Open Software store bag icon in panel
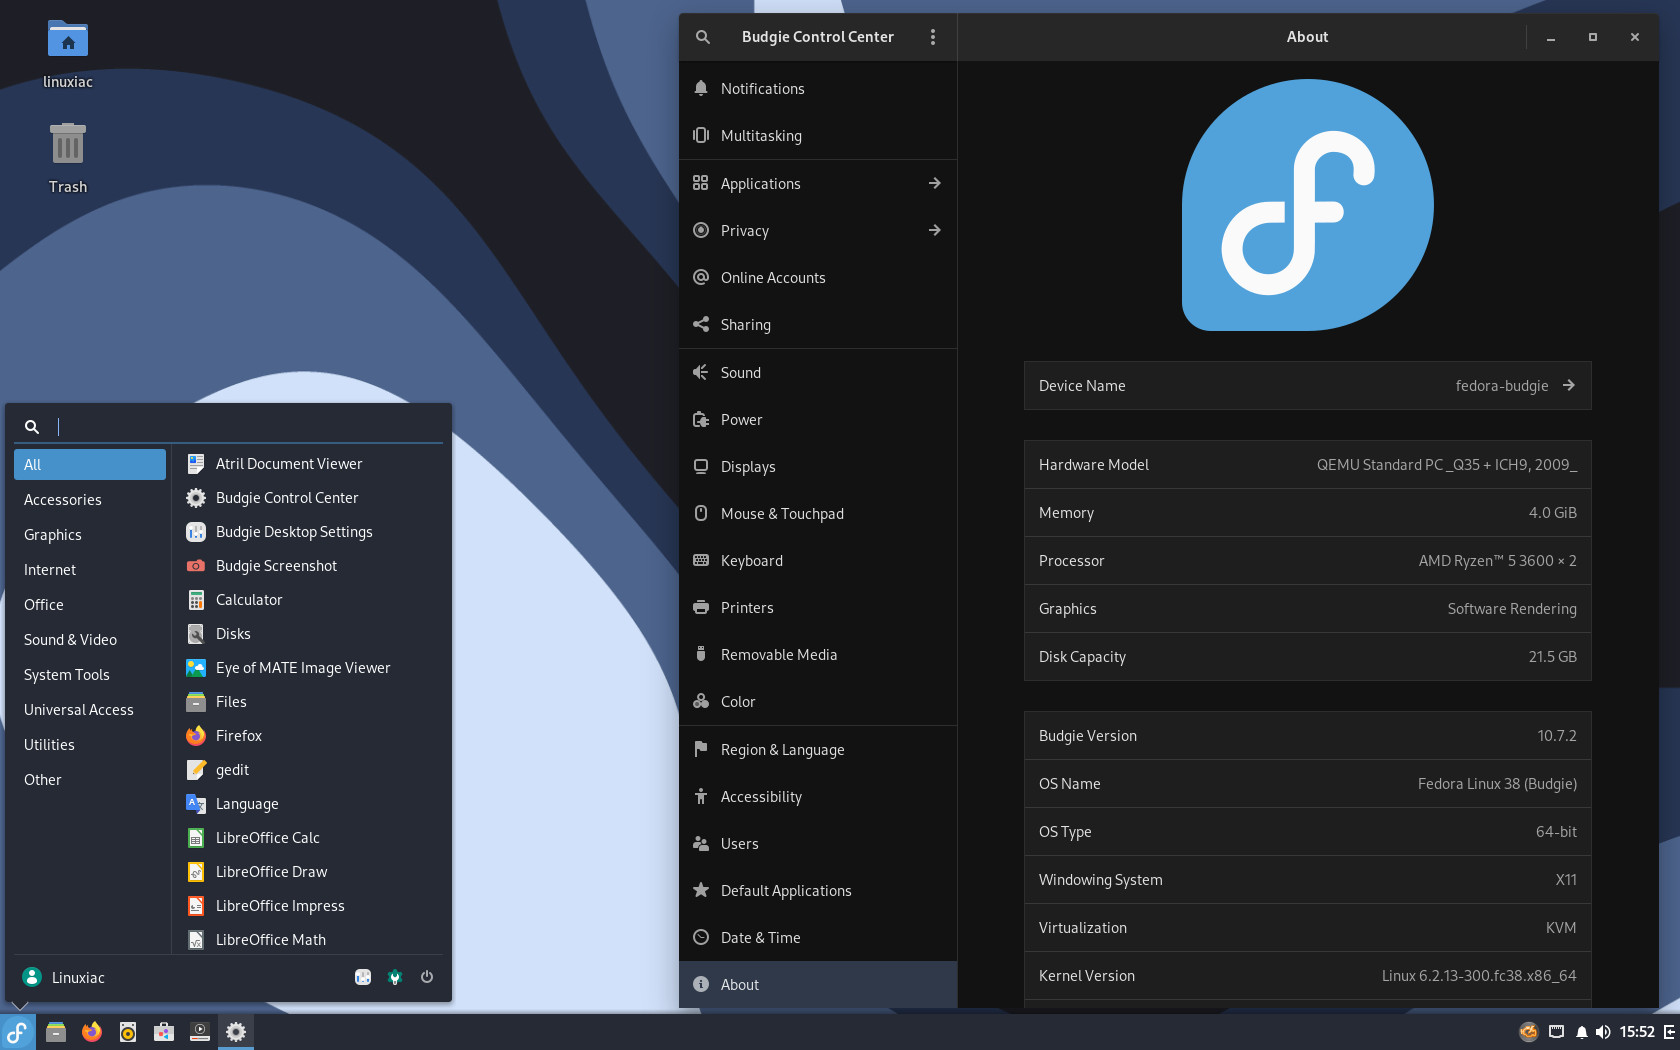This screenshot has height=1050, width=1680. [x=164, y=1032]
